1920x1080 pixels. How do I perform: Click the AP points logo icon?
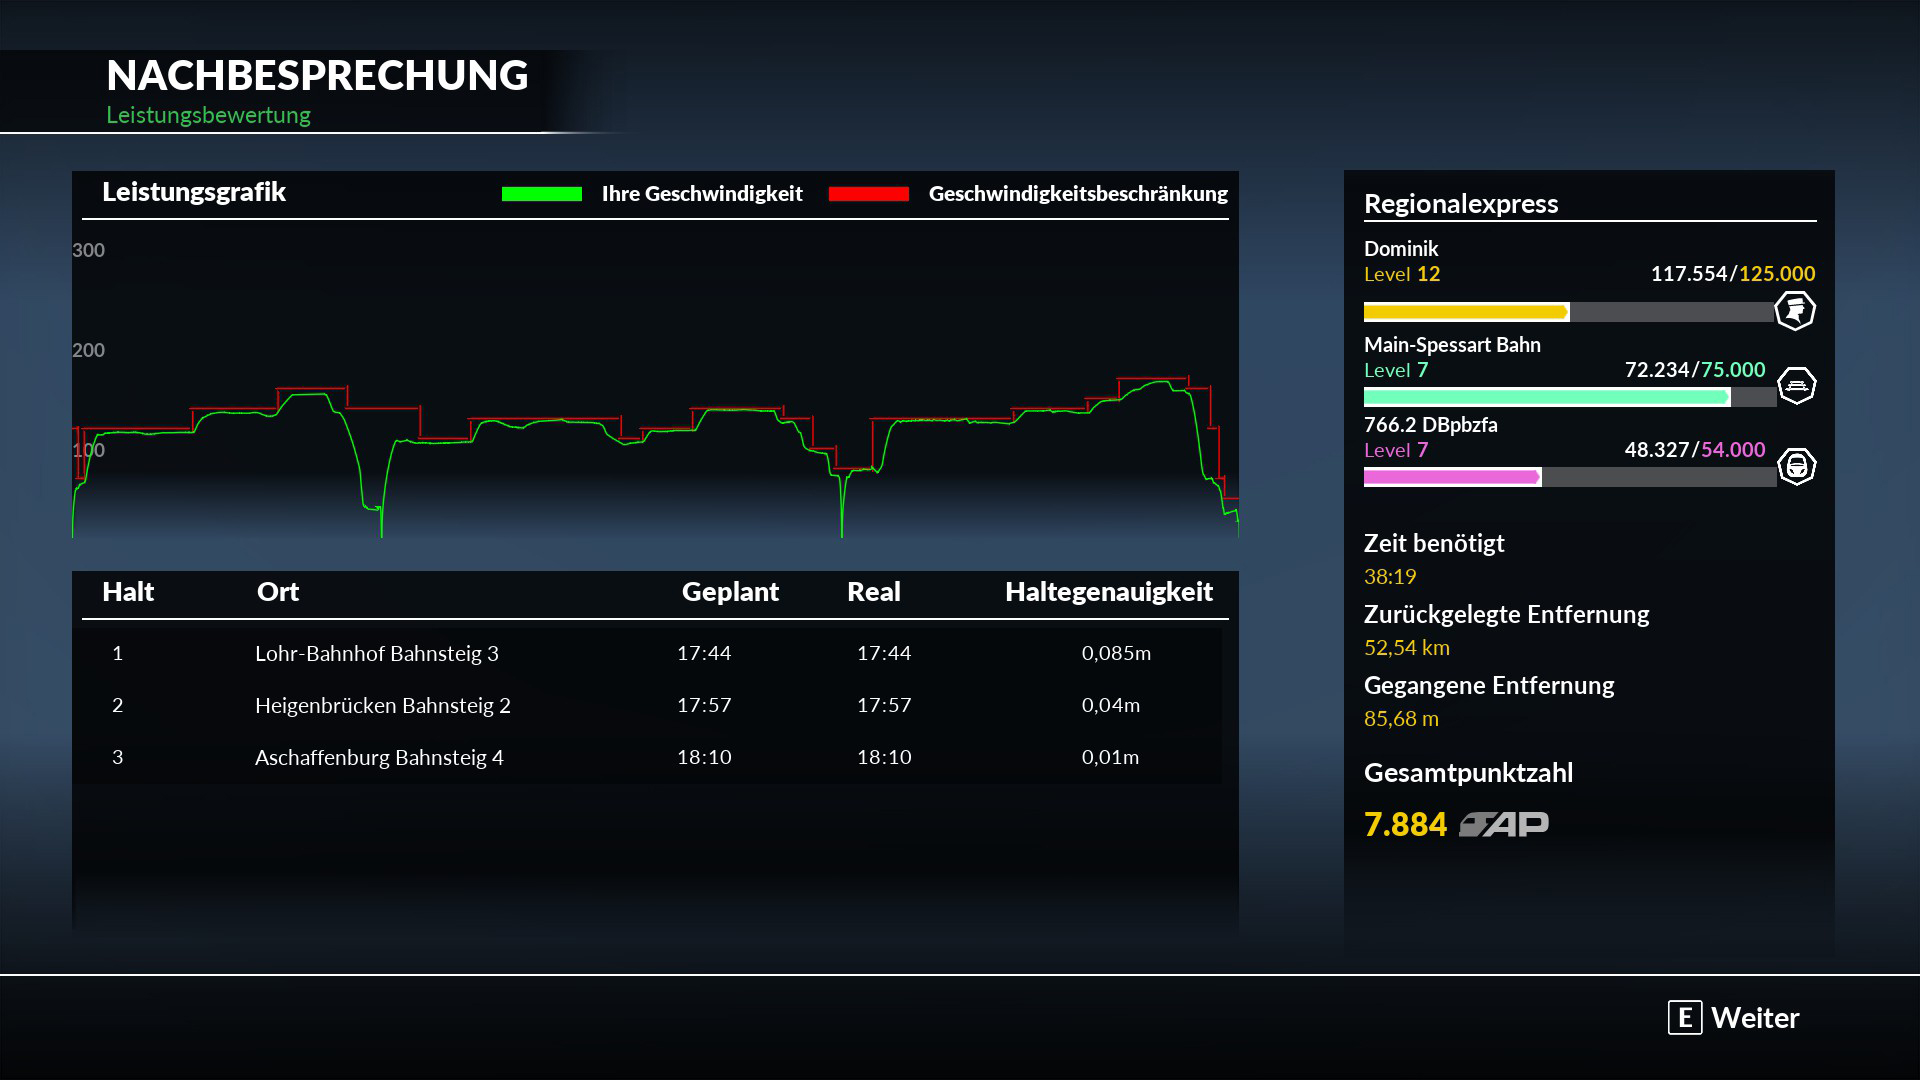coord(1504,825)
